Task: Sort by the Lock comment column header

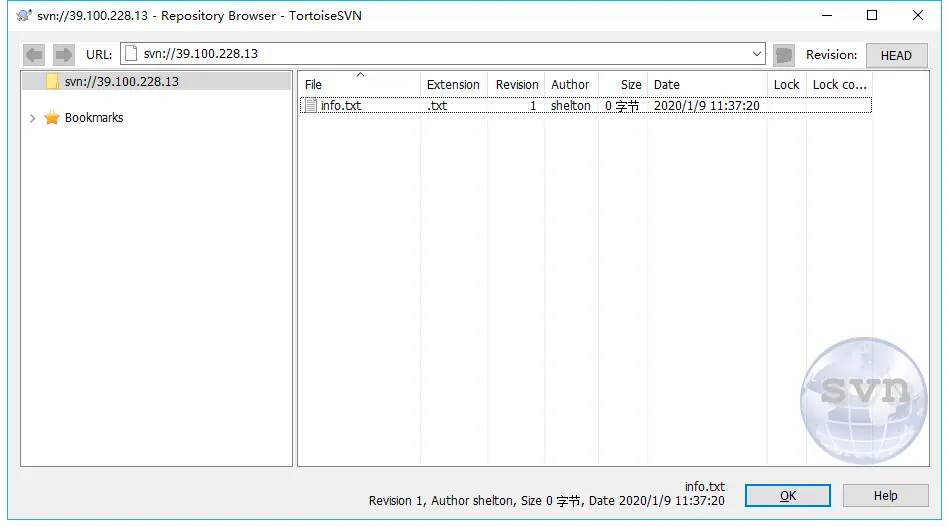Action: click(839, 85)
